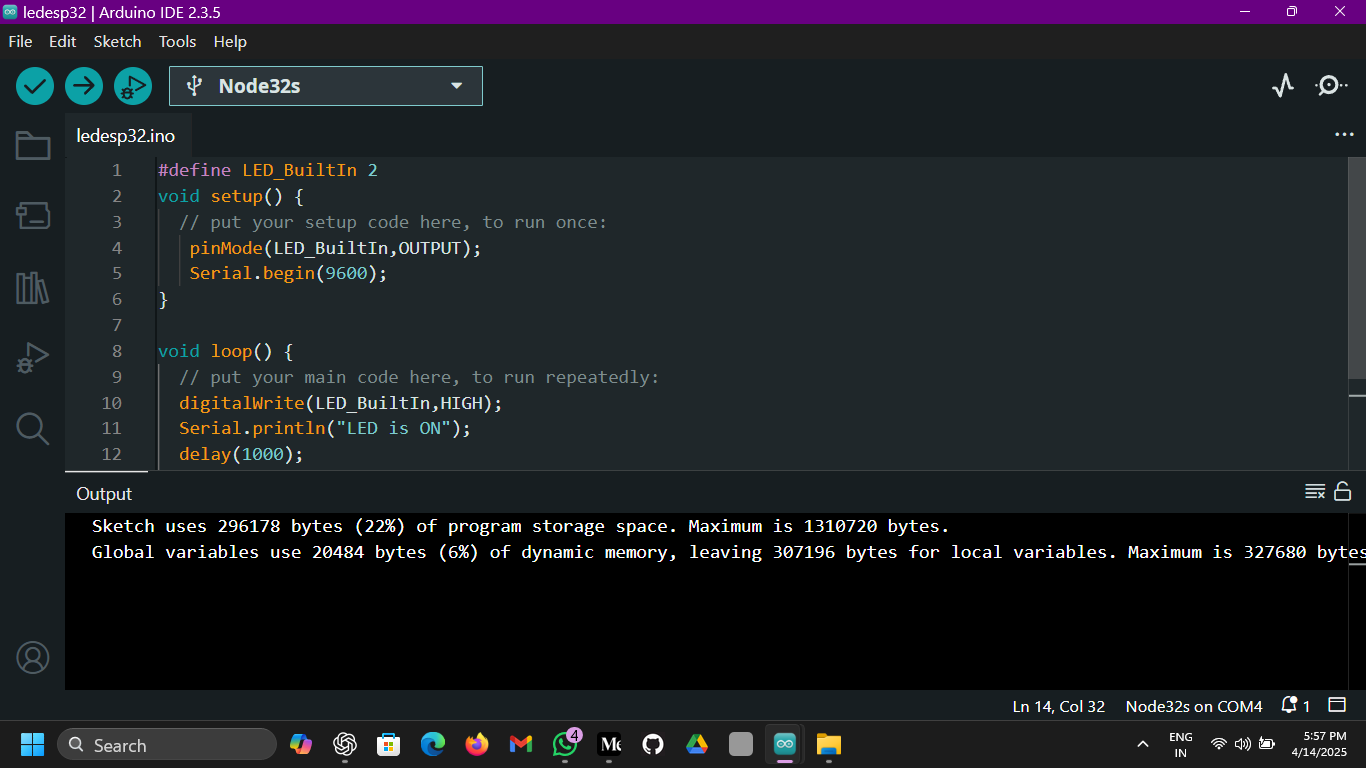Click the Output panel title
This screenshot has height=768, width=1366.
pos(104,494)
